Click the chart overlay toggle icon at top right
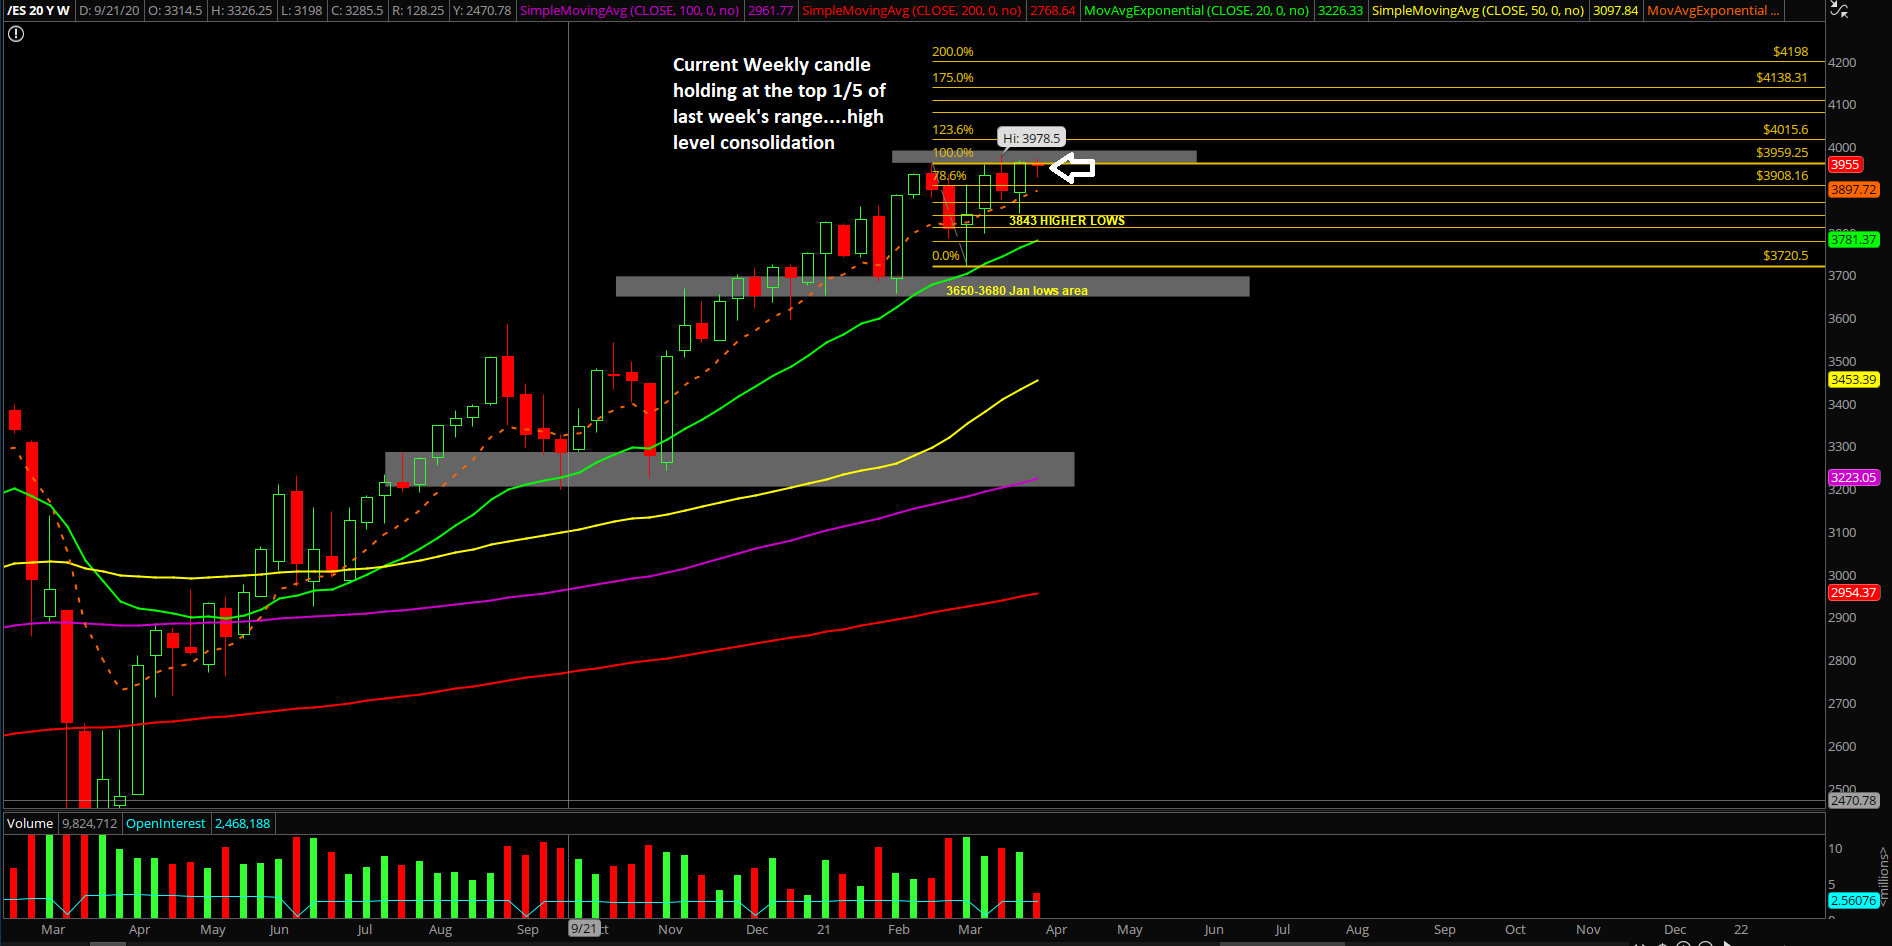This screenshot has width=1892, height=946. [x=1838, y=10]
